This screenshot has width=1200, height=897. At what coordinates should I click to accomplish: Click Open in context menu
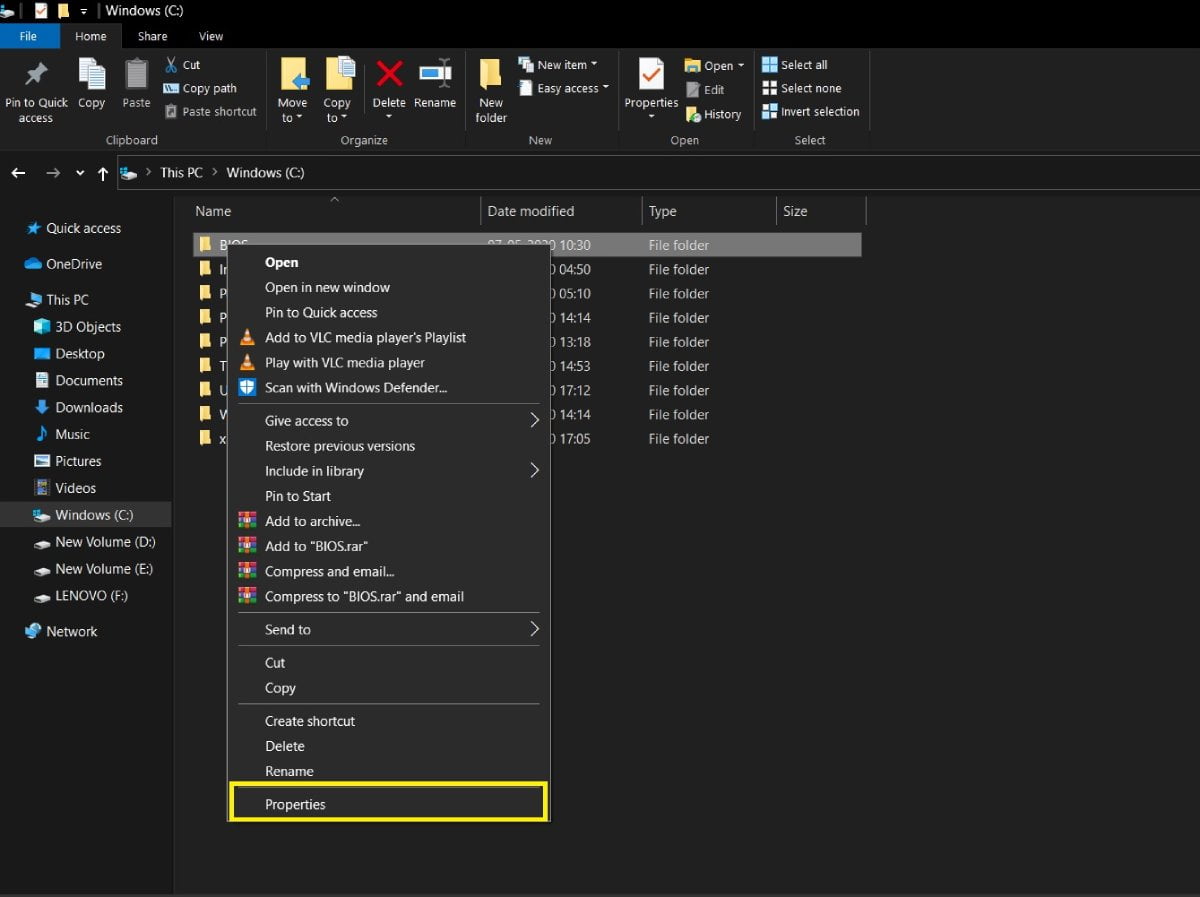coord(281,262)
